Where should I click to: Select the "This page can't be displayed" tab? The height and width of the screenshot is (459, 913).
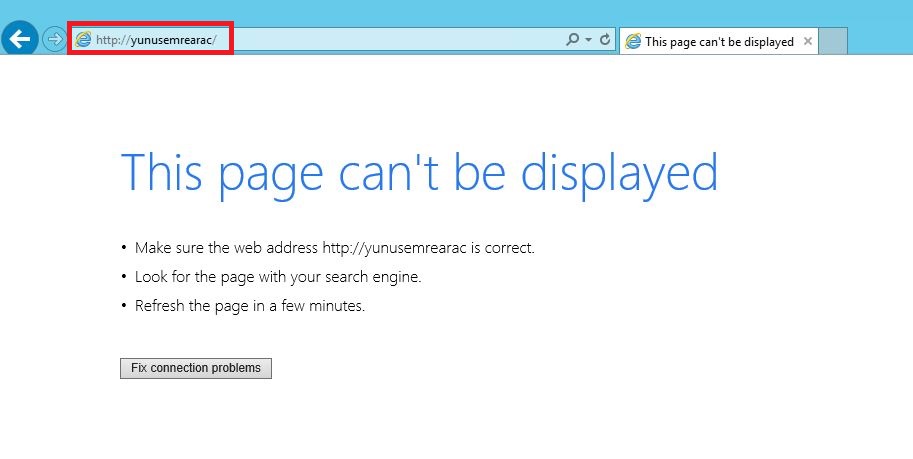718,42
